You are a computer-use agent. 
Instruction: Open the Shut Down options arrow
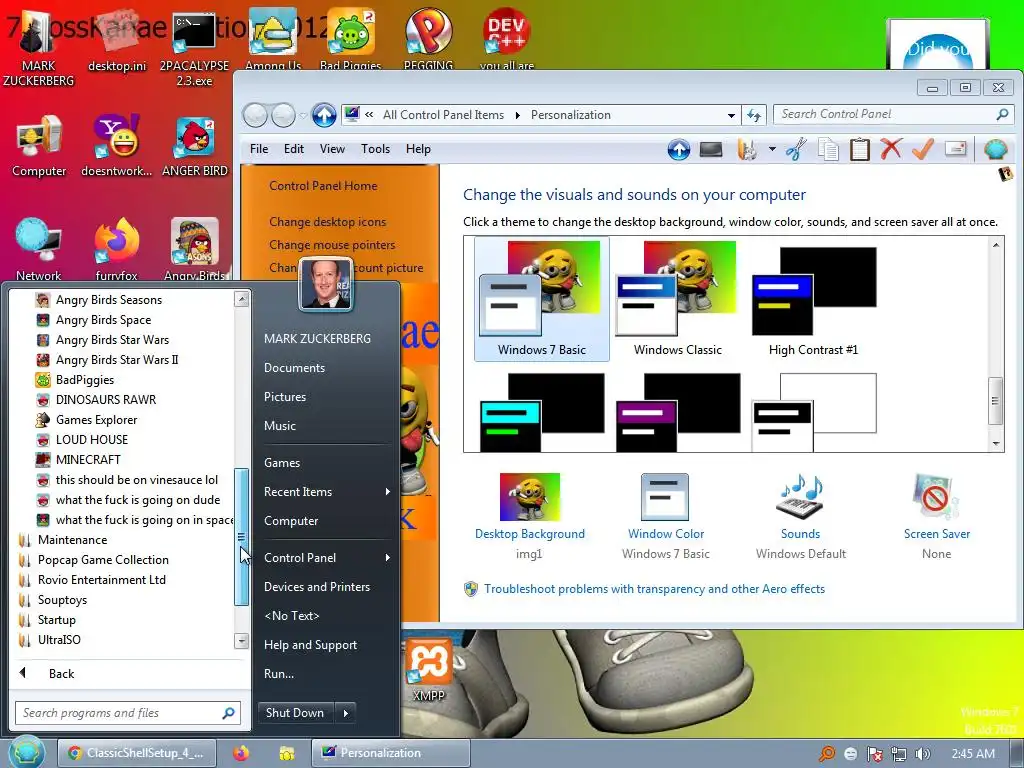345,713
